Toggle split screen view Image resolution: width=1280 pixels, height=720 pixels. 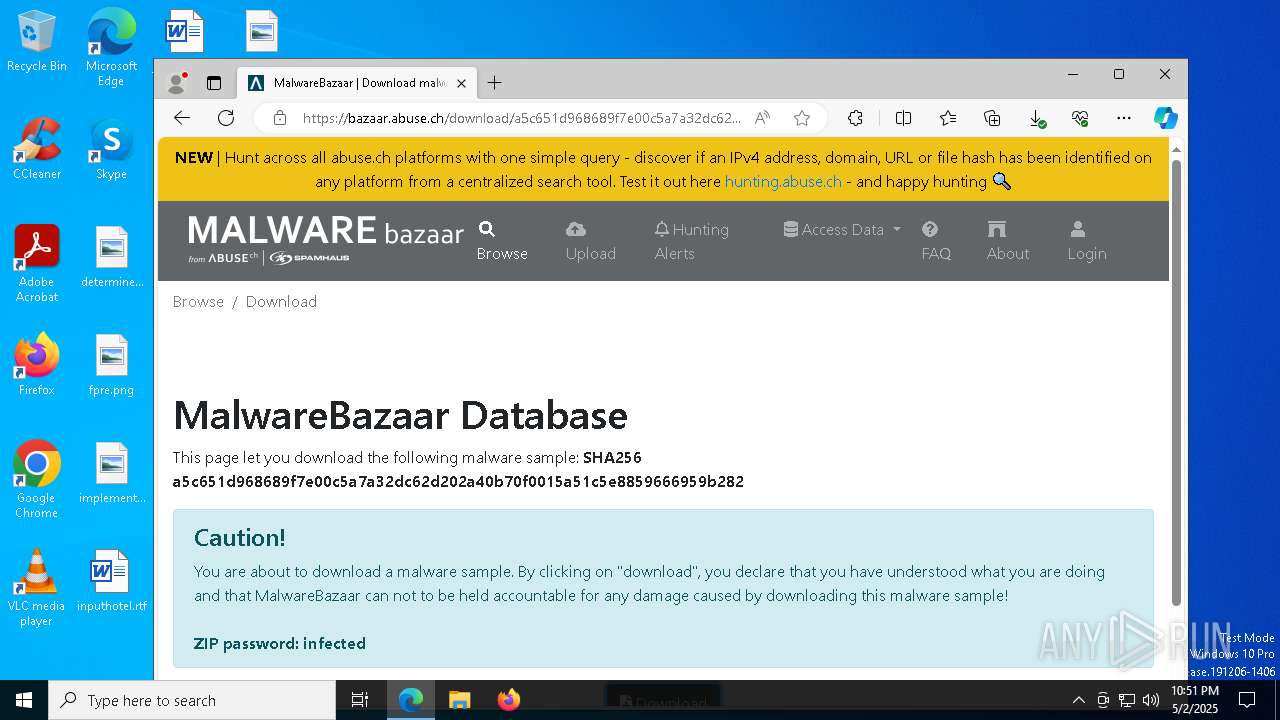tap(903, 118)
